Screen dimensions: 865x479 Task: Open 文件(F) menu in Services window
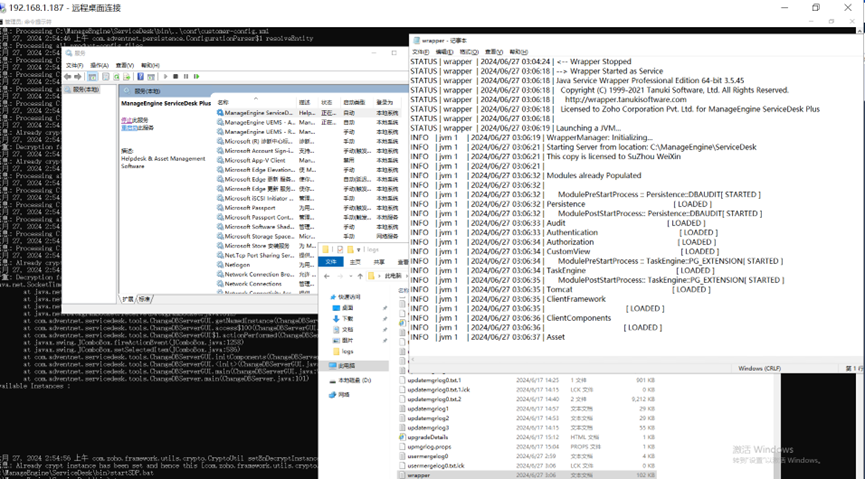point(74,65)
